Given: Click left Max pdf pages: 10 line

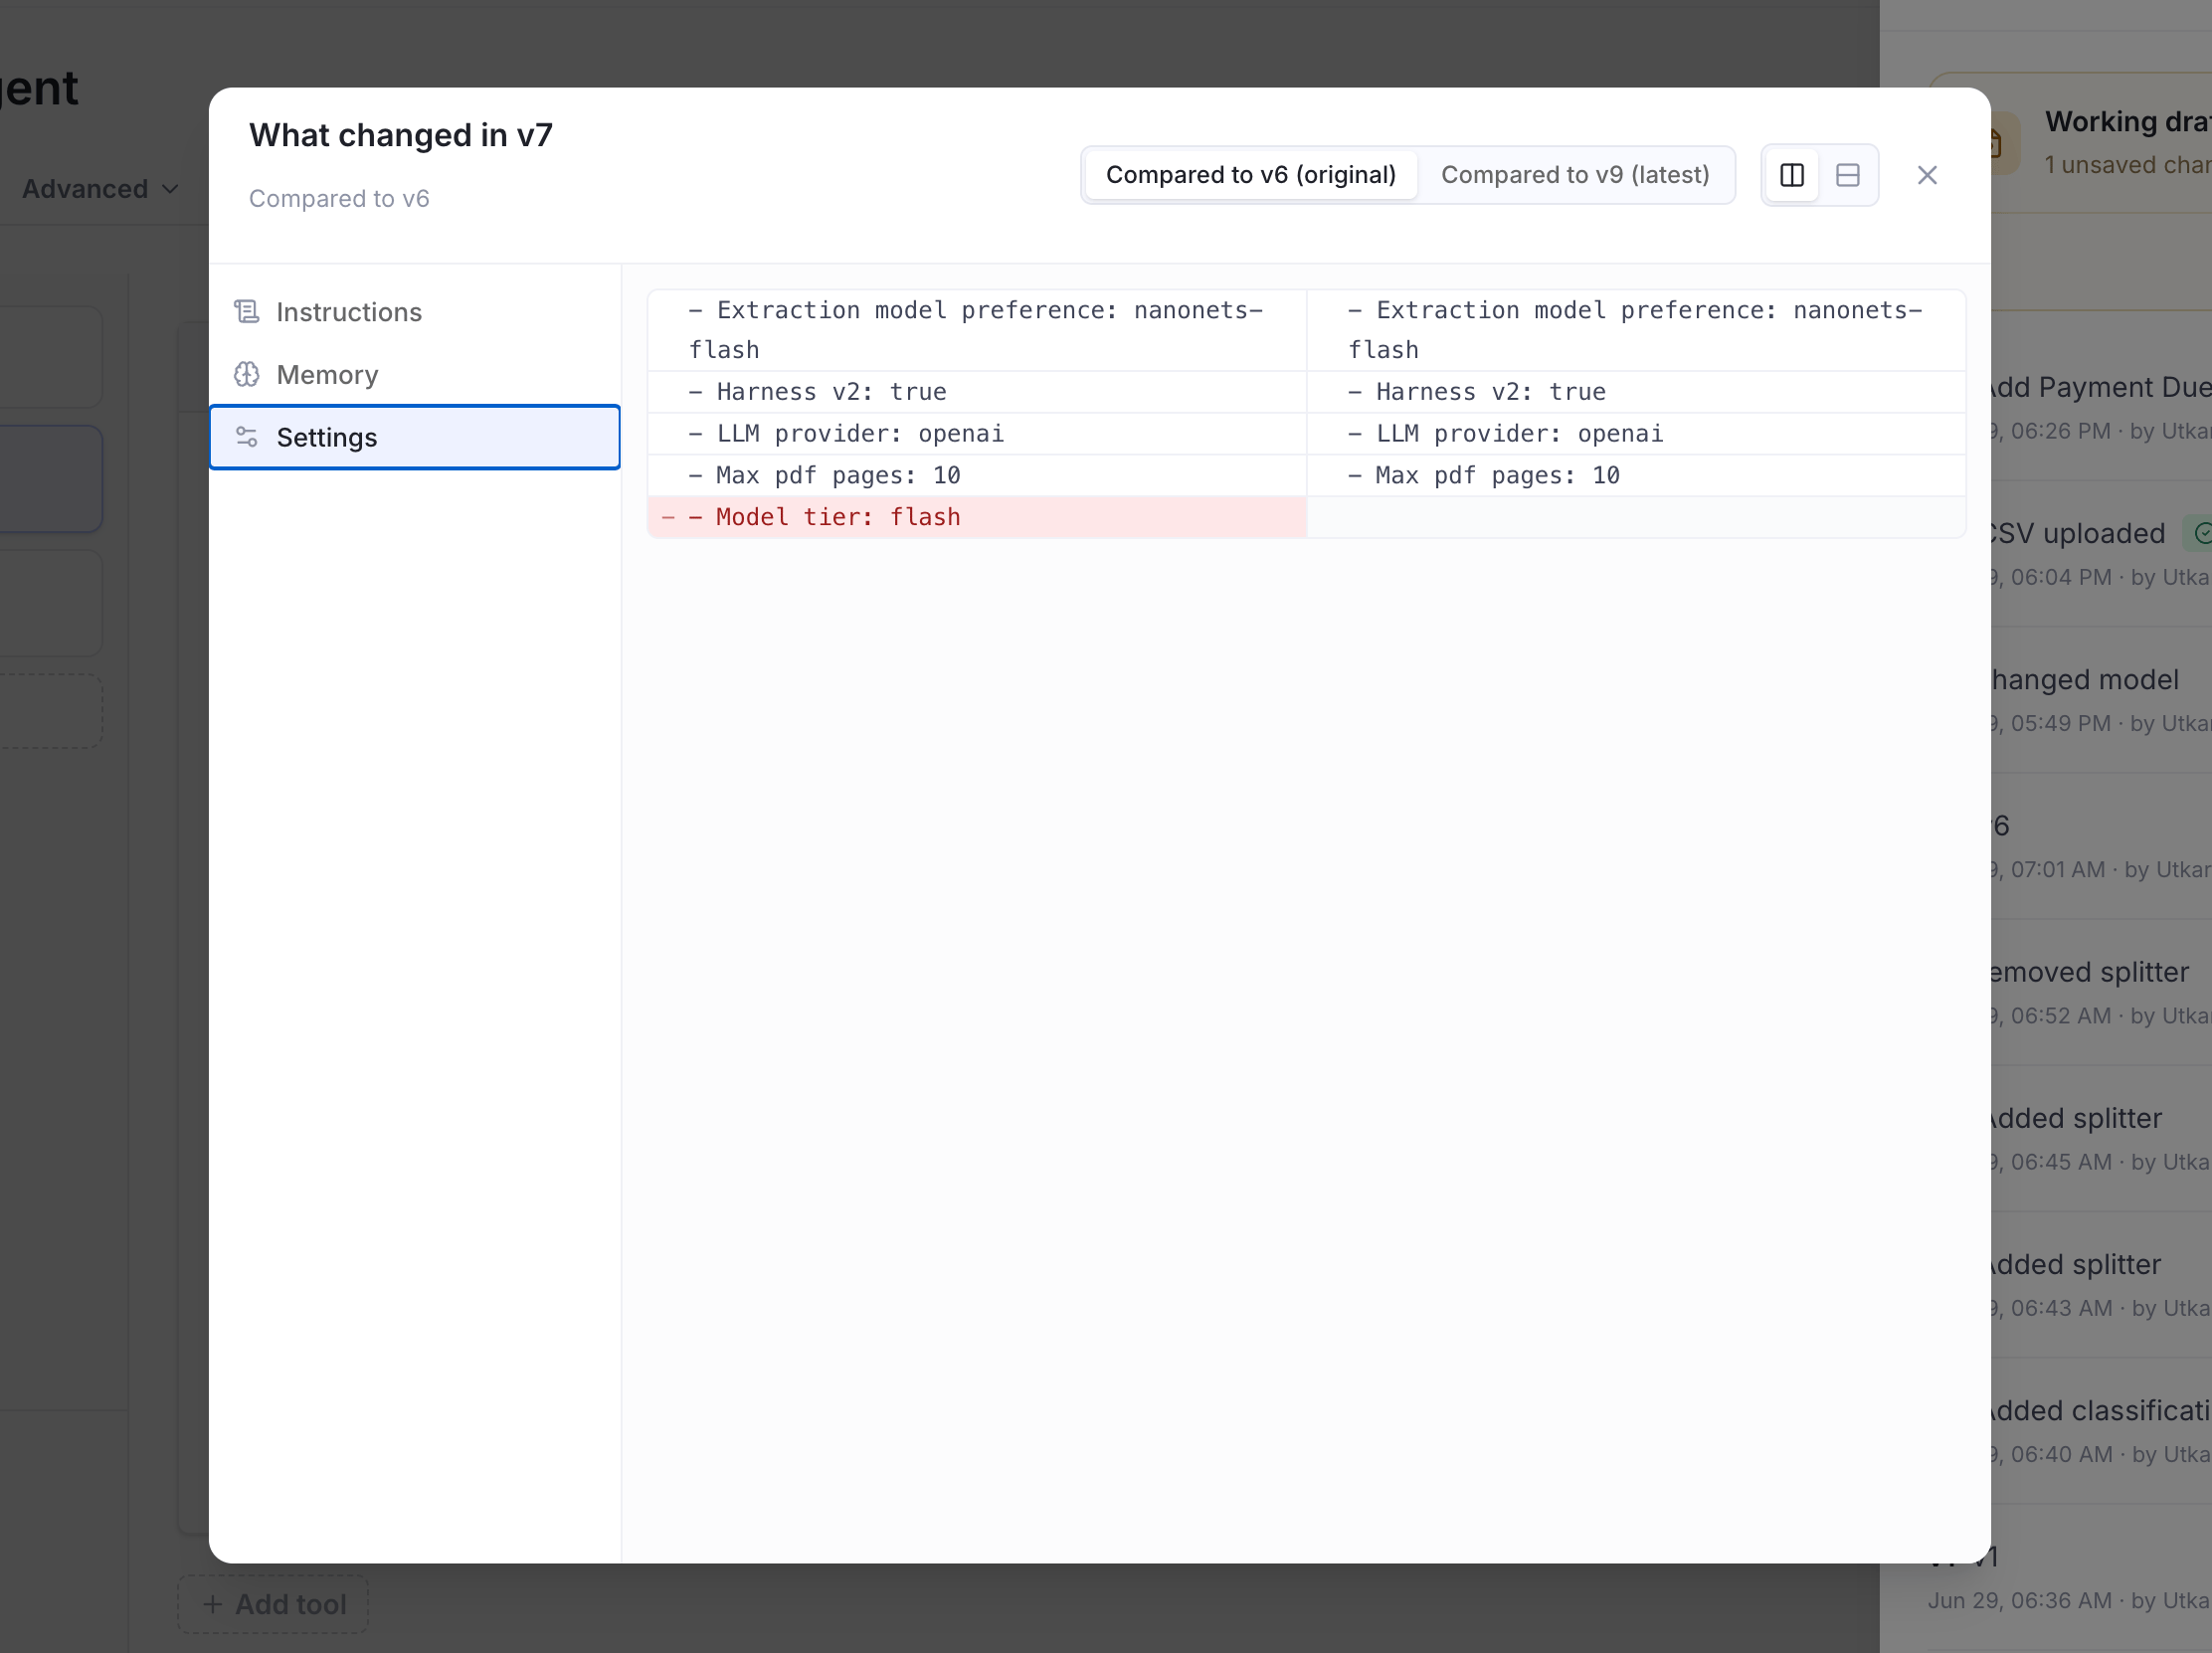Looking at the screenshot, I should pos(977,476).
